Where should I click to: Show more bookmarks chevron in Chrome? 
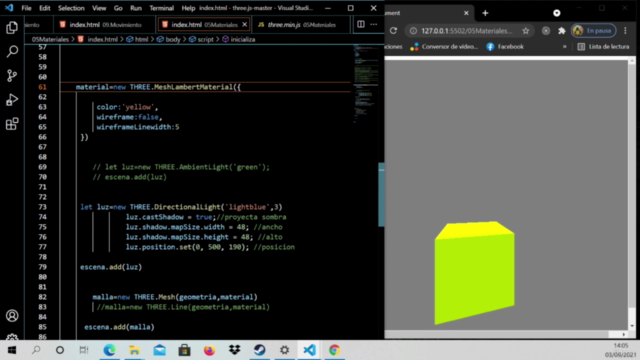coord(564,47)
